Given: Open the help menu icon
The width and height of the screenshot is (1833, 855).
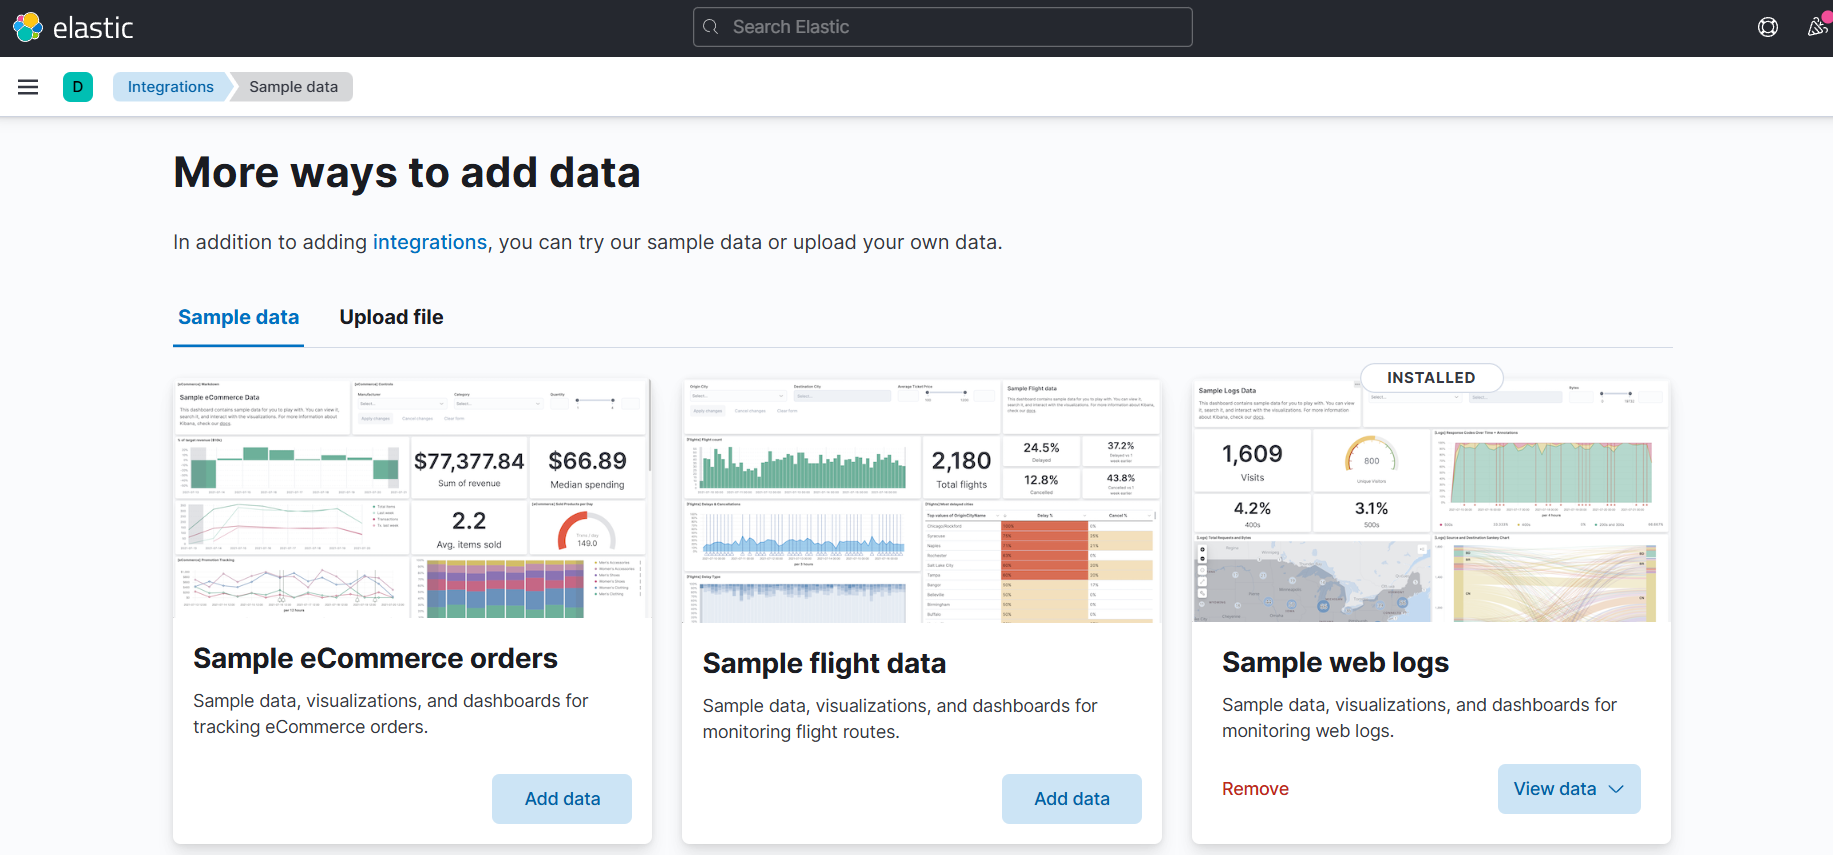Looking at the screenshot, I should [x=1767, y=27].
